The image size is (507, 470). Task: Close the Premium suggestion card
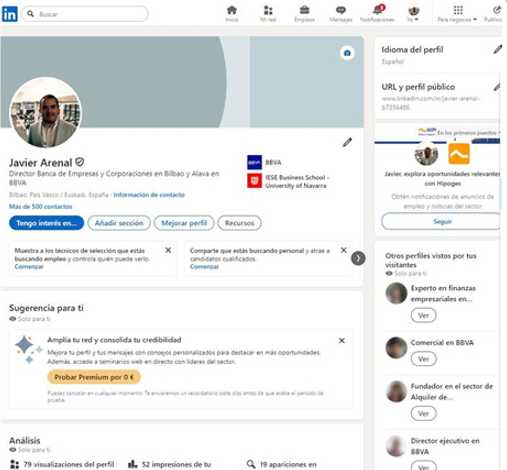point(342,340)
